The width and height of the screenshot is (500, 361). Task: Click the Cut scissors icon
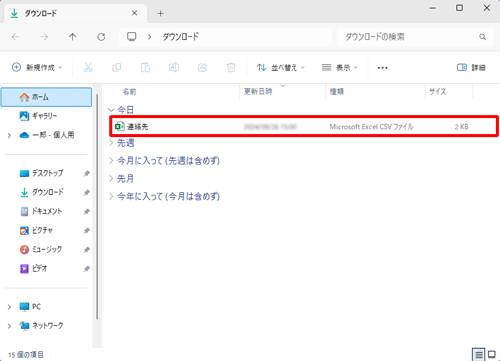[x=88, y=68]
